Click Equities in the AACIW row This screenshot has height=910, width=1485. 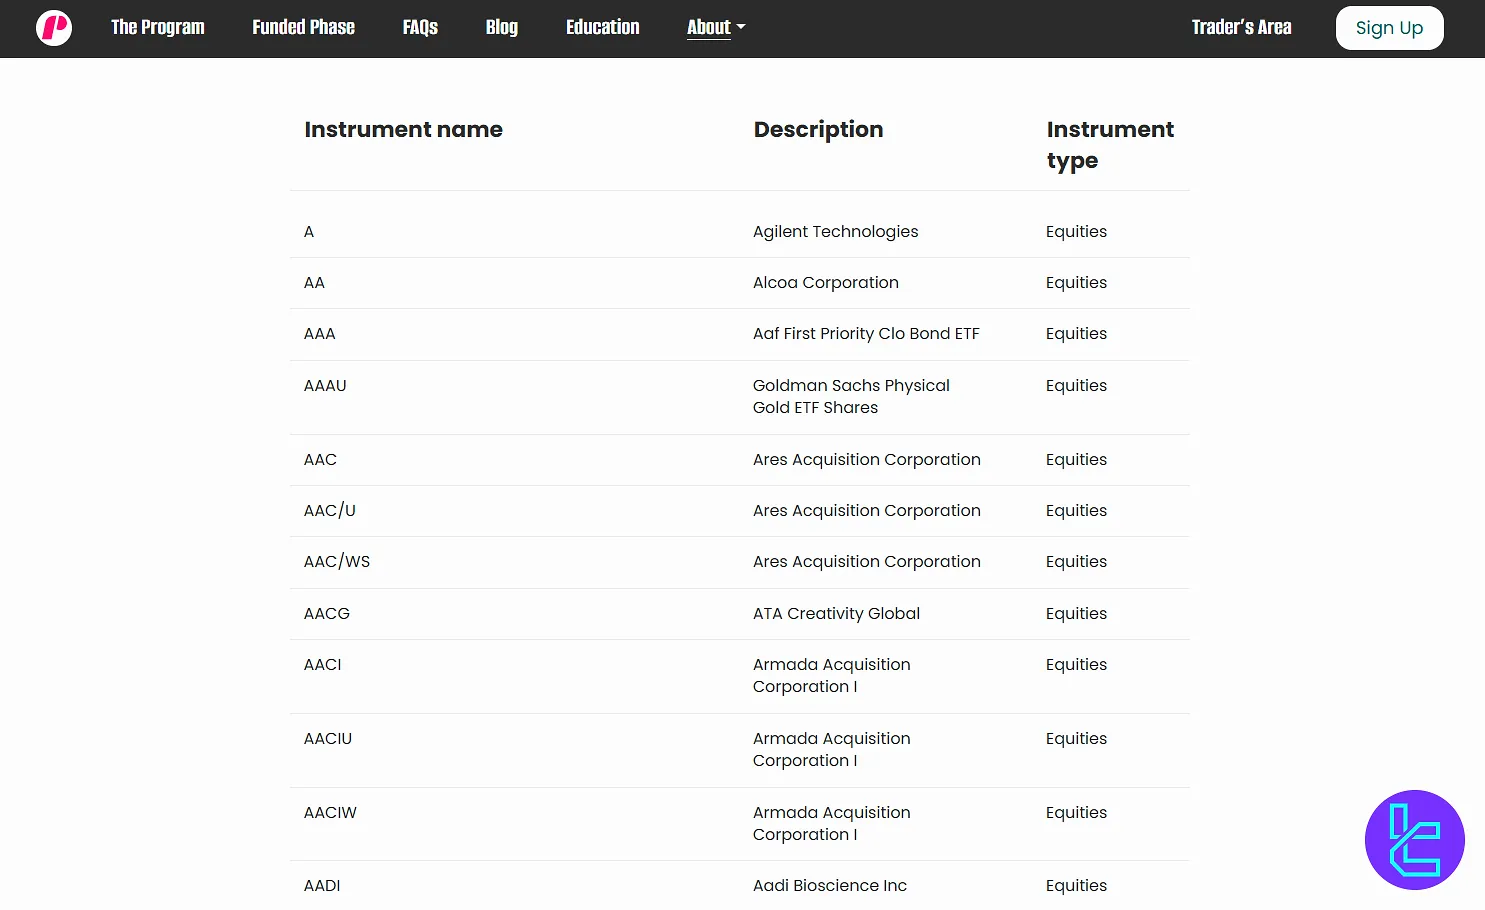1076,813
